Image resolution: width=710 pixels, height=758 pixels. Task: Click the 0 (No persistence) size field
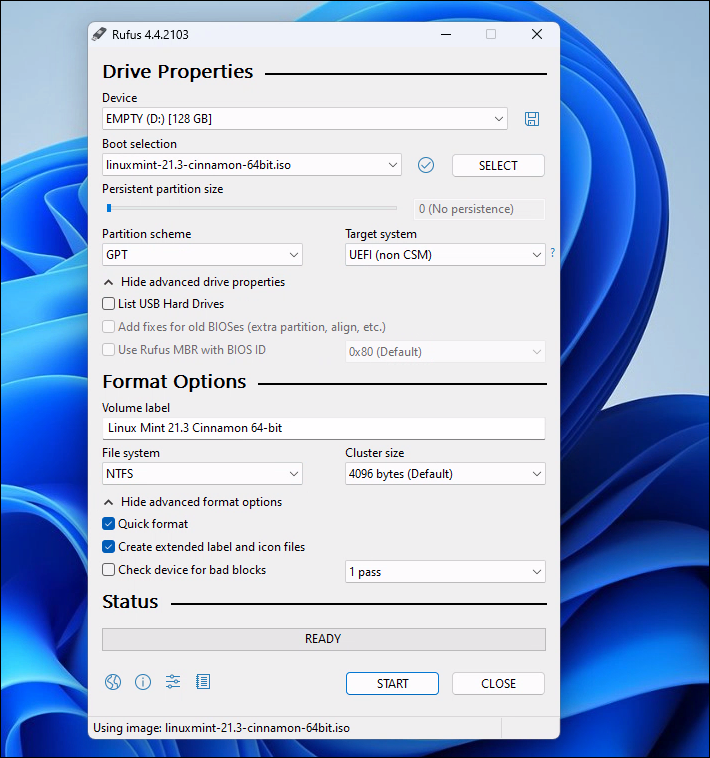479,209
